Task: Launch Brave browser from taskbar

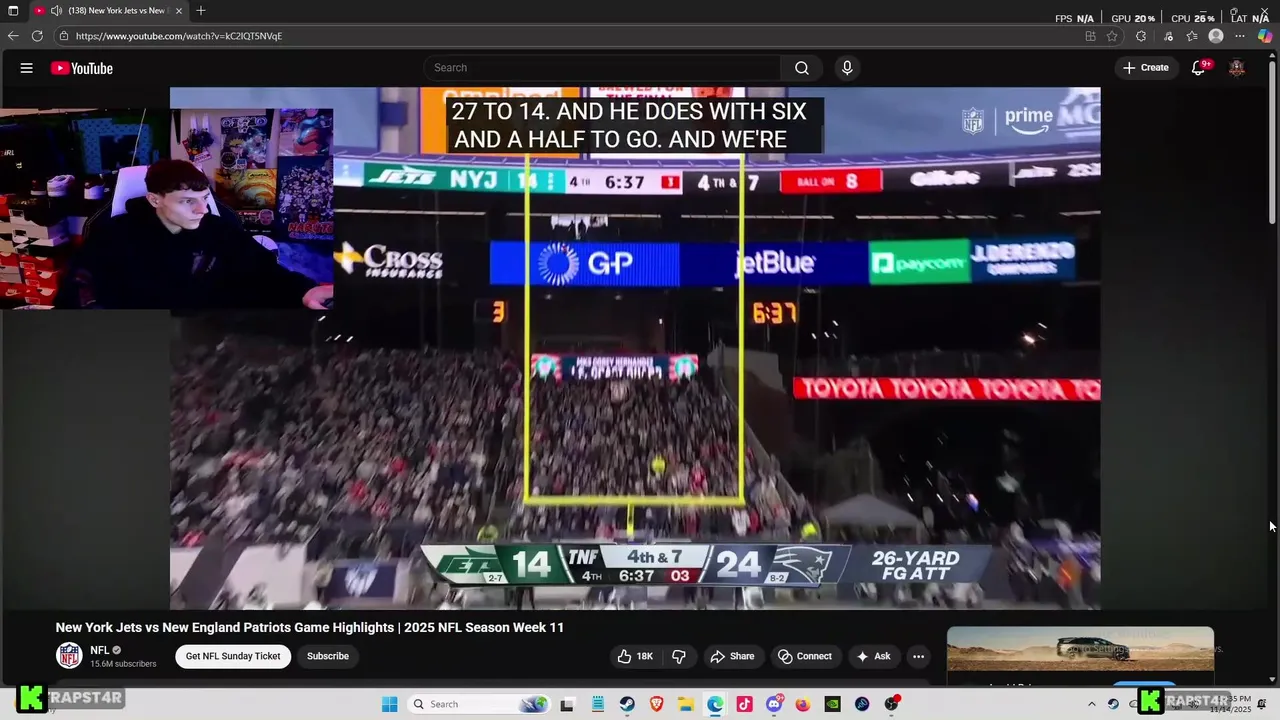Action: (657, 704)
